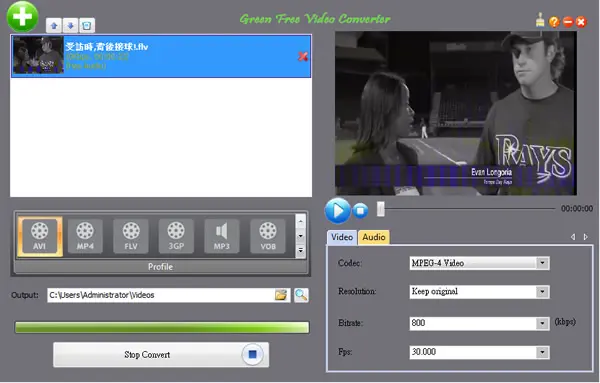Click the preview seek slider handle
Screen dimensions: 600x383
pos(380,209)
